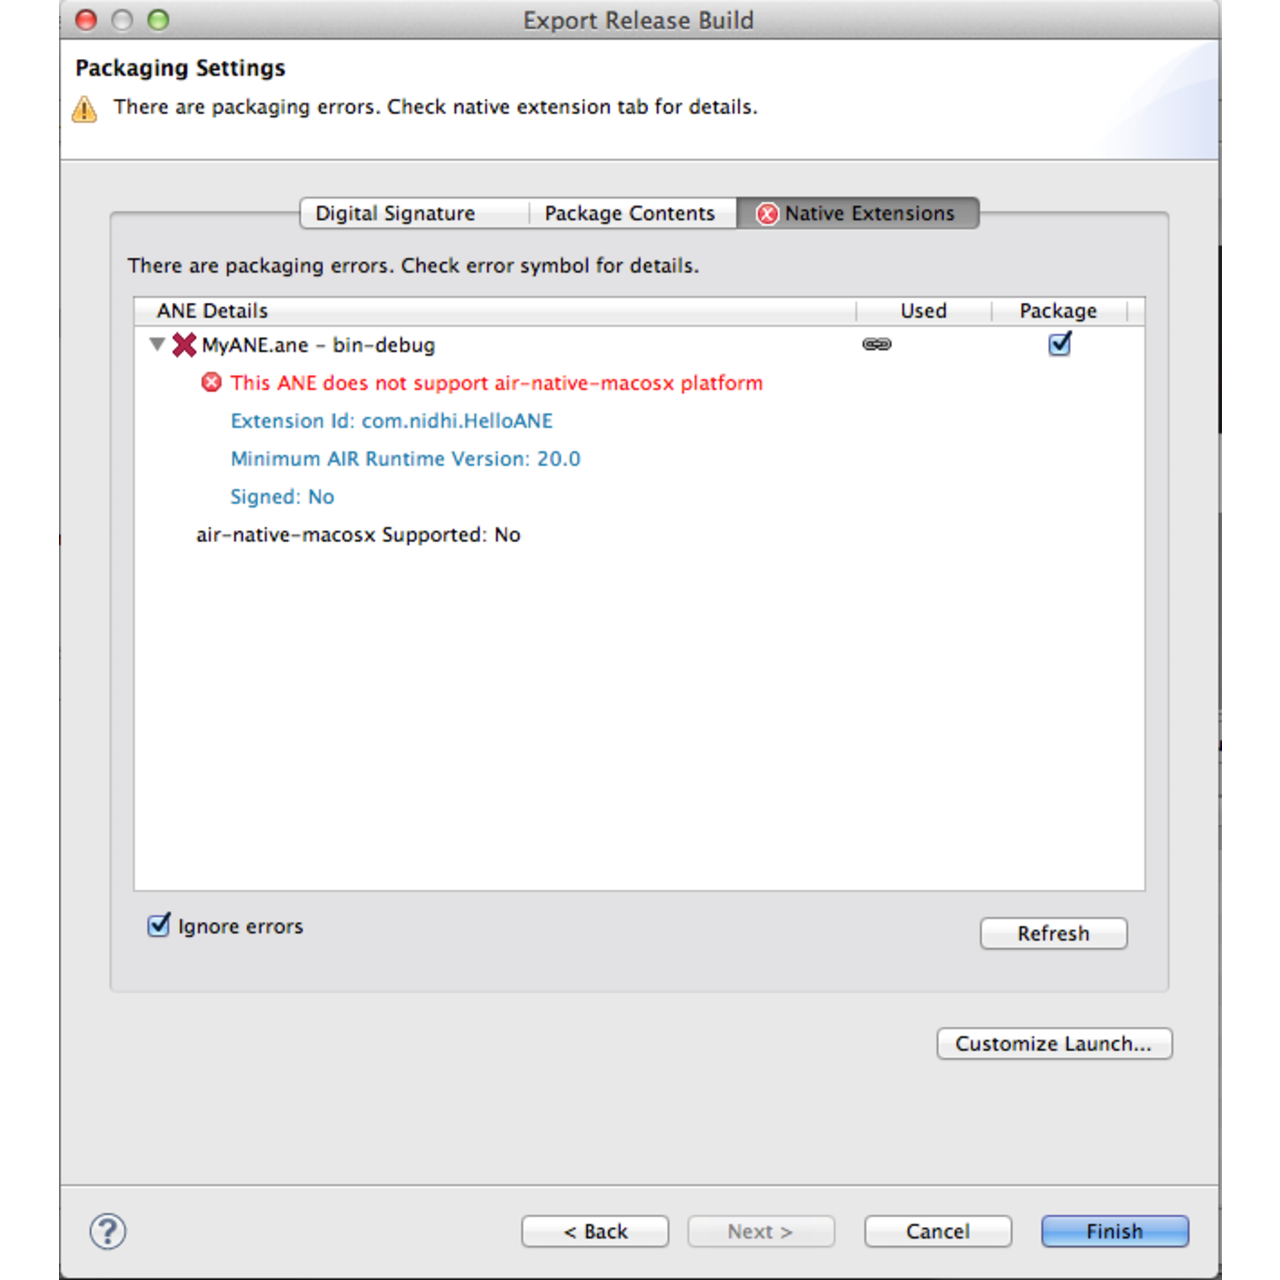
Task: Collapse the MyANE.ane bin-debug entry
Action: 157,345
